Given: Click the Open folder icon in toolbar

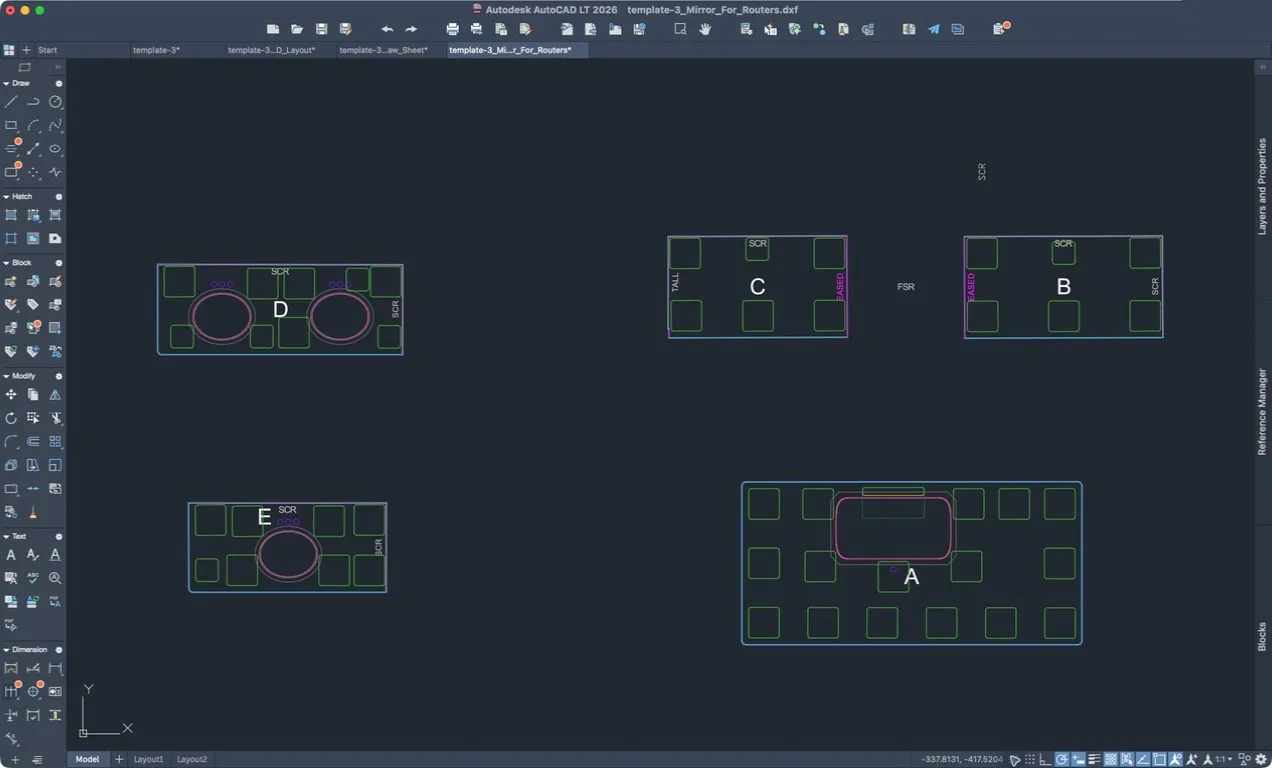Looking at the screenshot, I should [297, 29].
